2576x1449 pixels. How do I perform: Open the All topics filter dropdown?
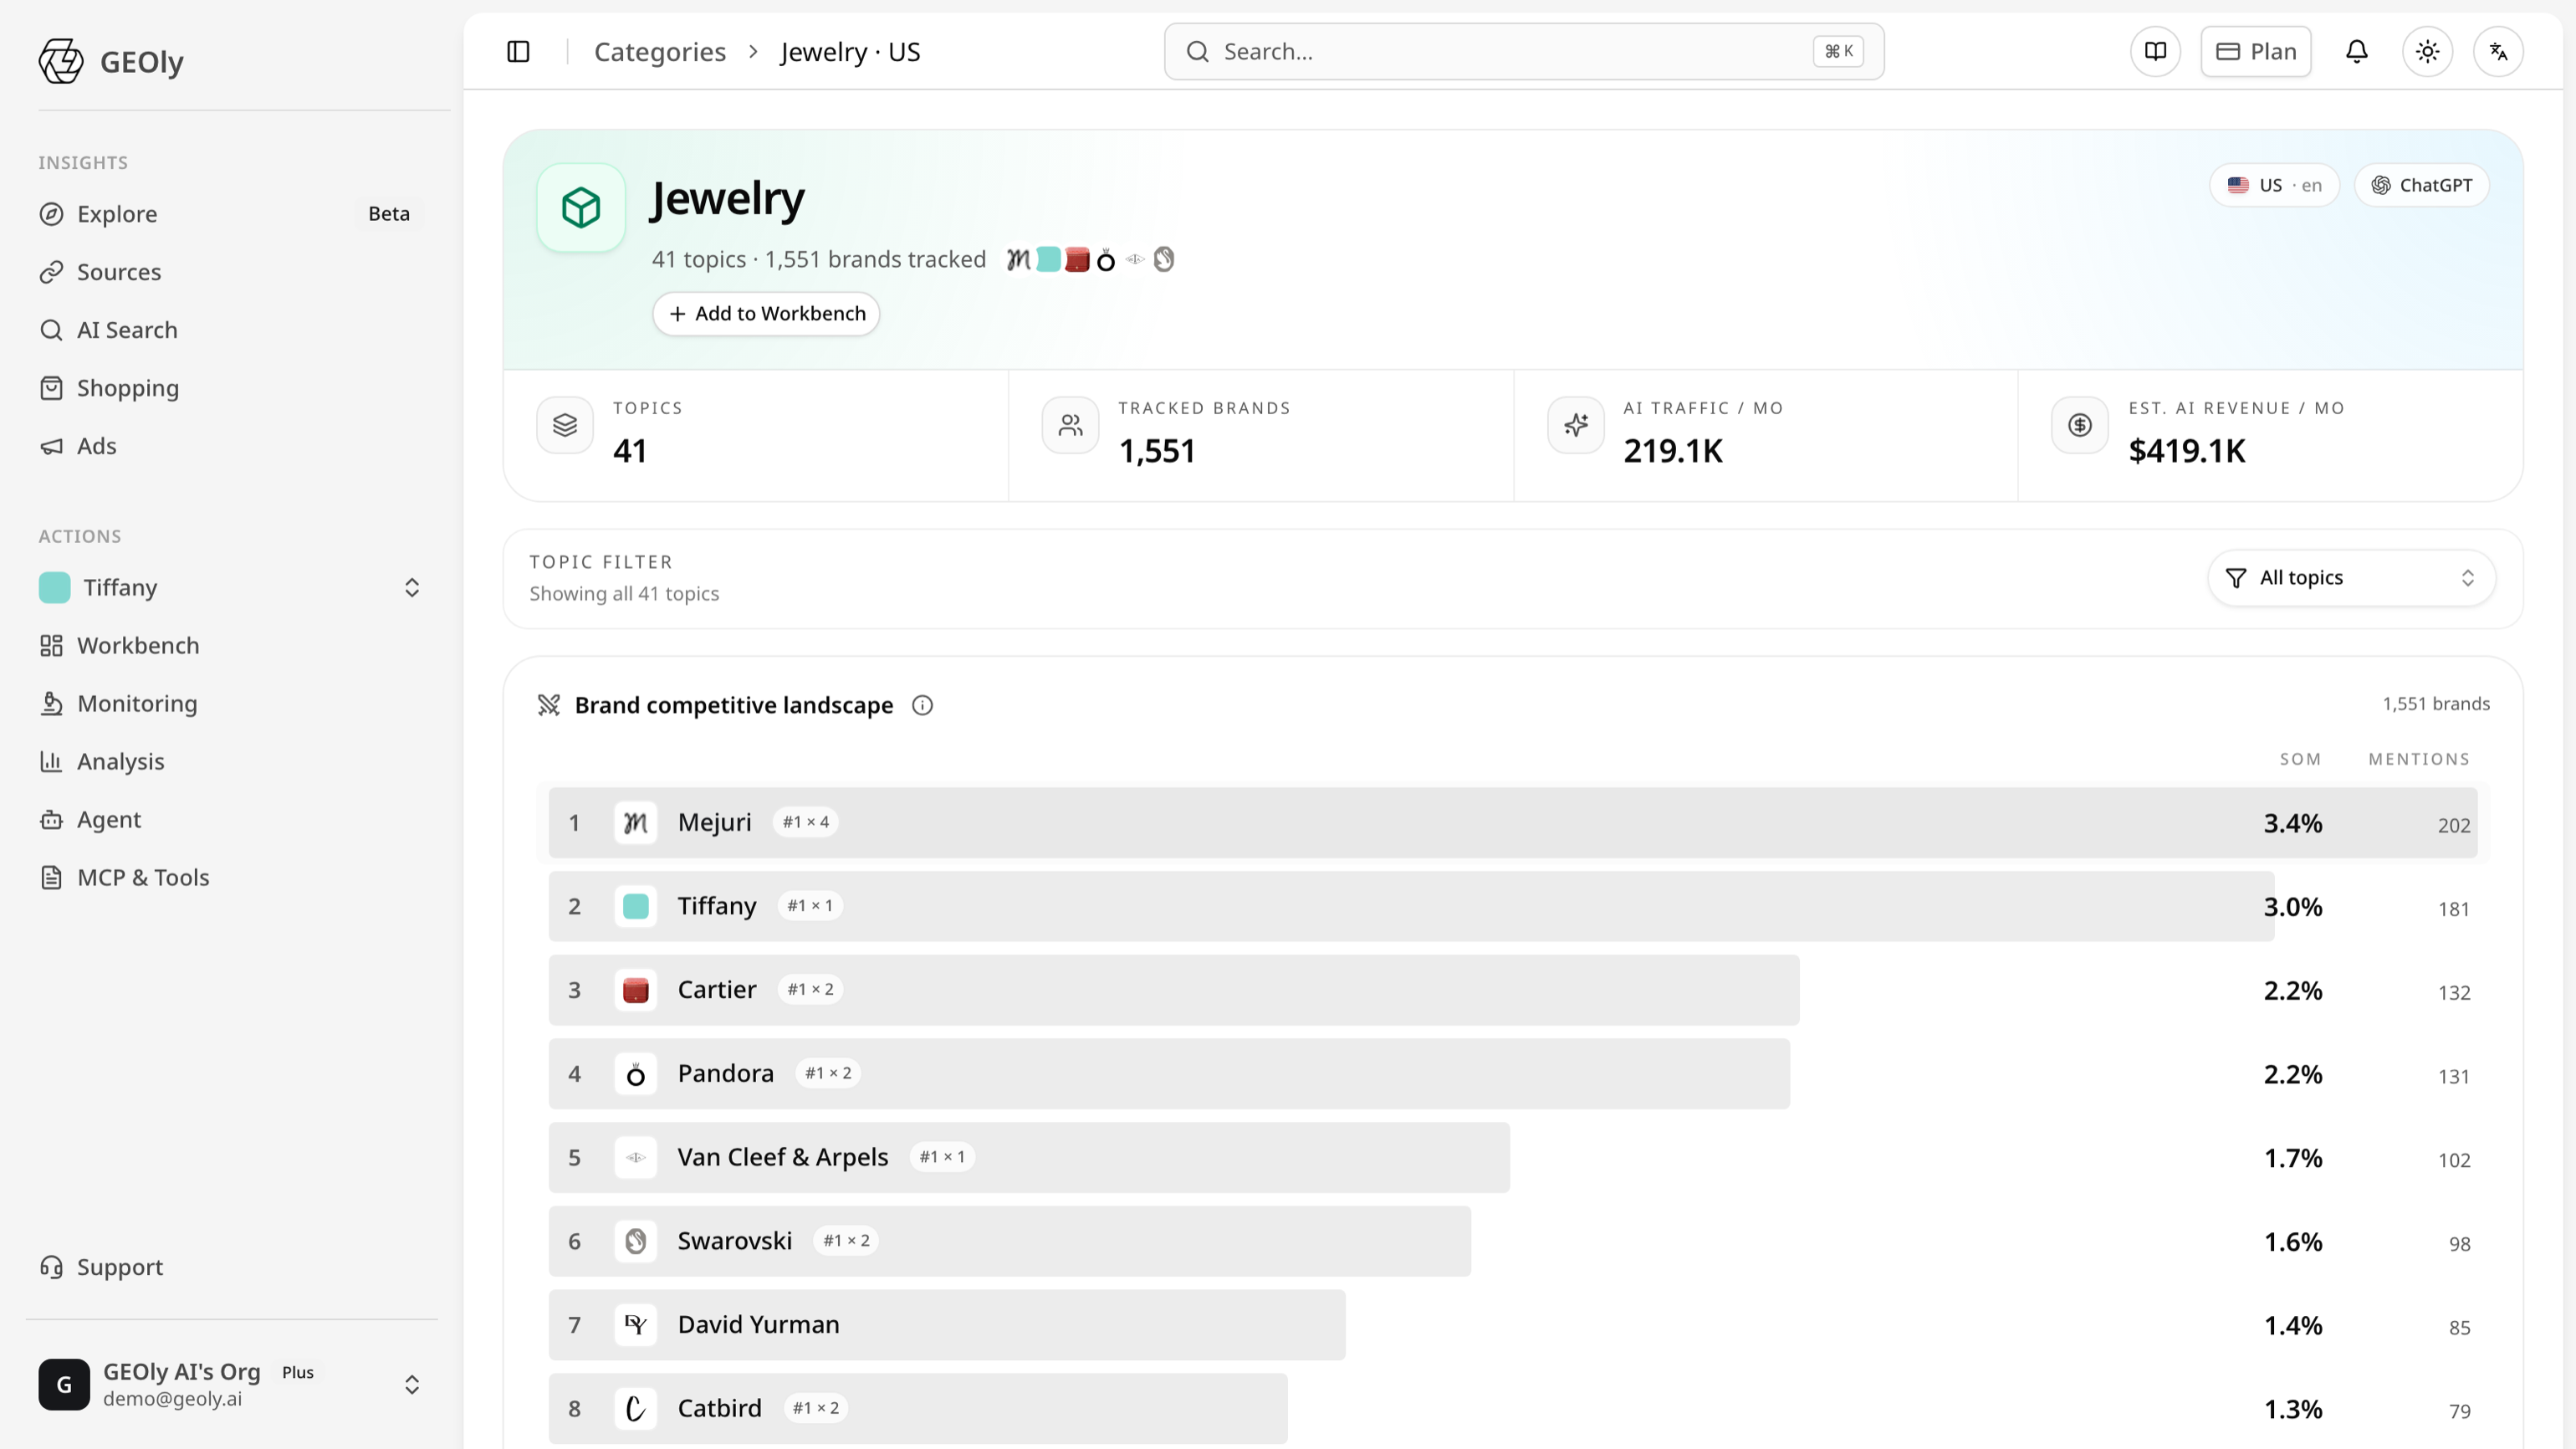[x=2352, y=578]
